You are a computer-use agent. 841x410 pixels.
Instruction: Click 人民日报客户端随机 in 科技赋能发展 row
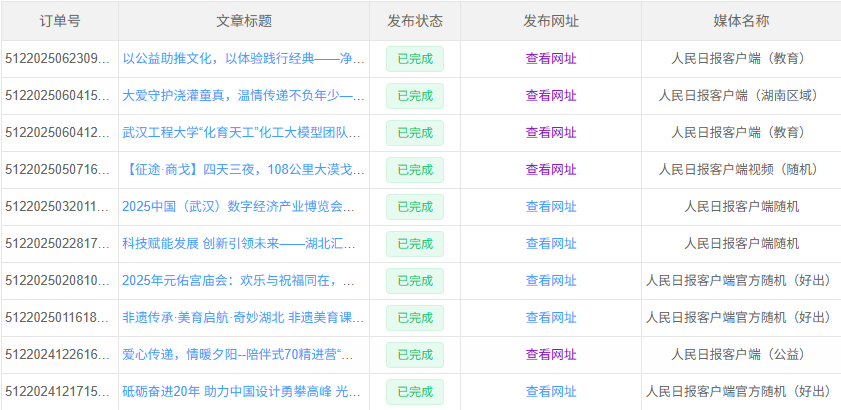click(741, 244)
